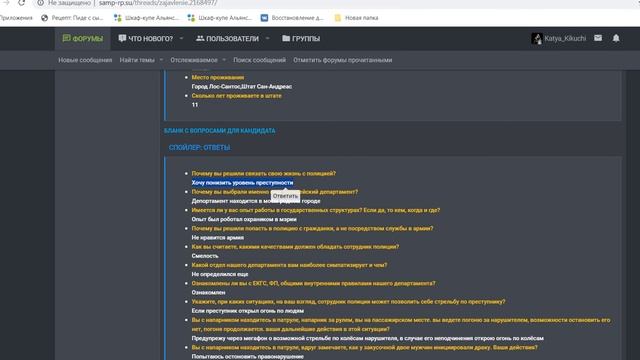Open the private messages envelope icon
This screenshot has width=640, height=360.
598,38
